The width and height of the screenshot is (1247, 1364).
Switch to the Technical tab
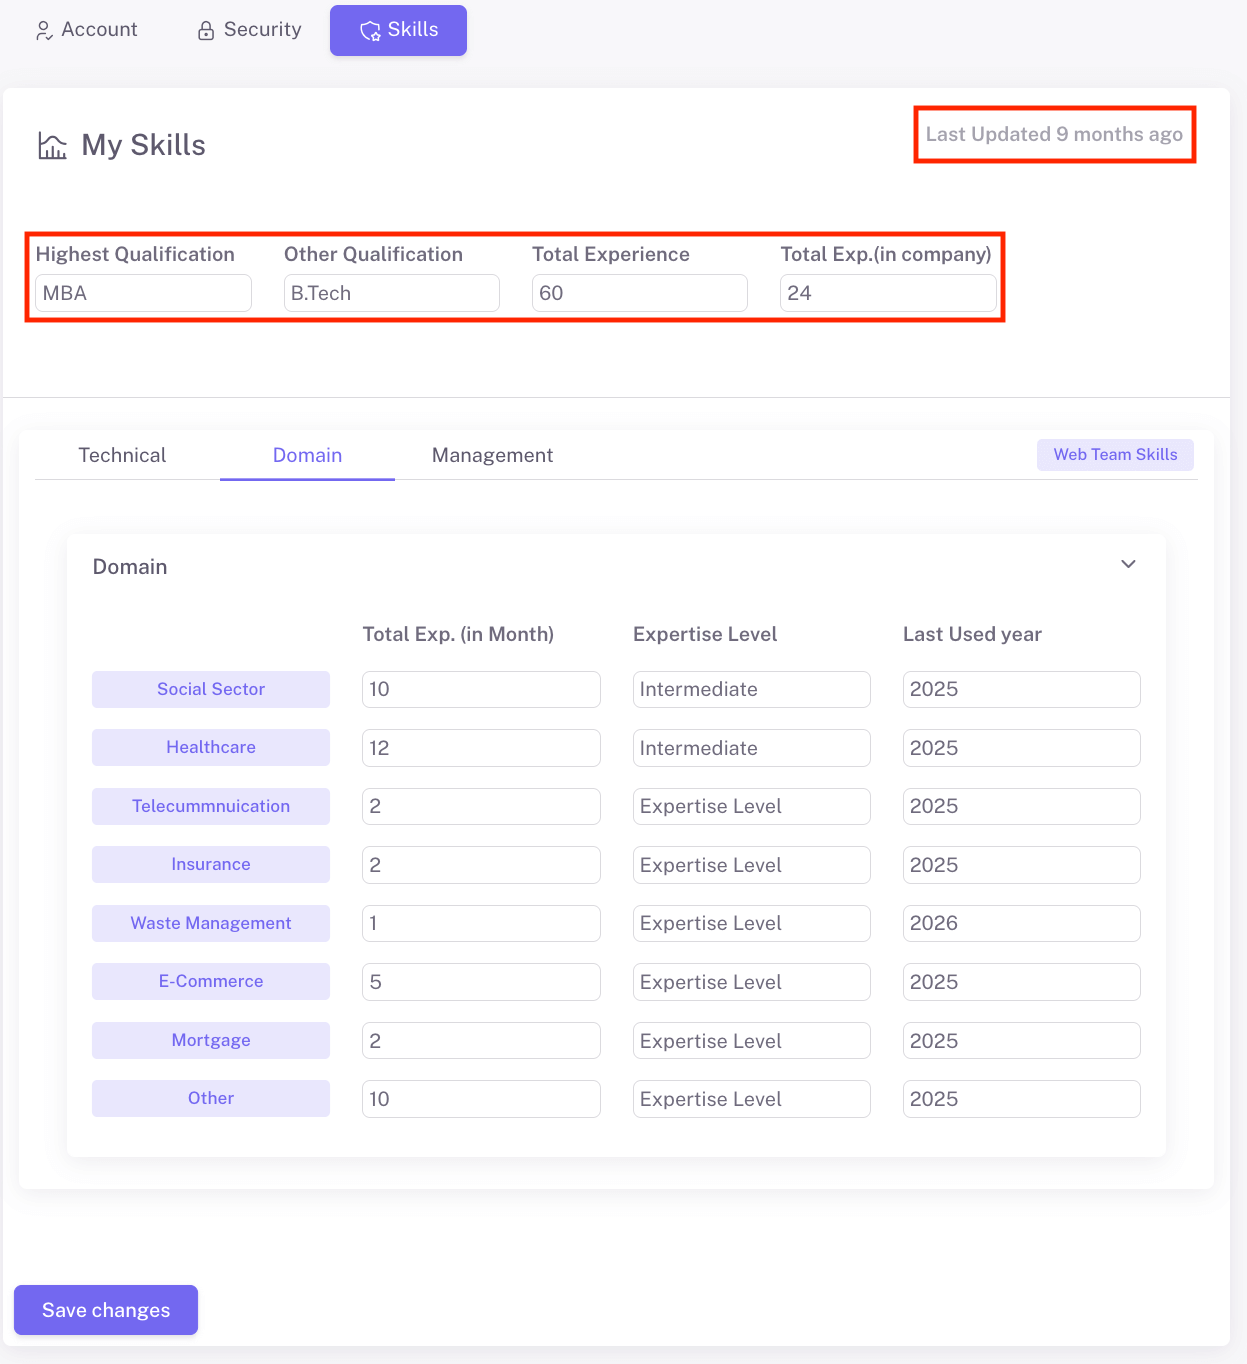point(122,456)
